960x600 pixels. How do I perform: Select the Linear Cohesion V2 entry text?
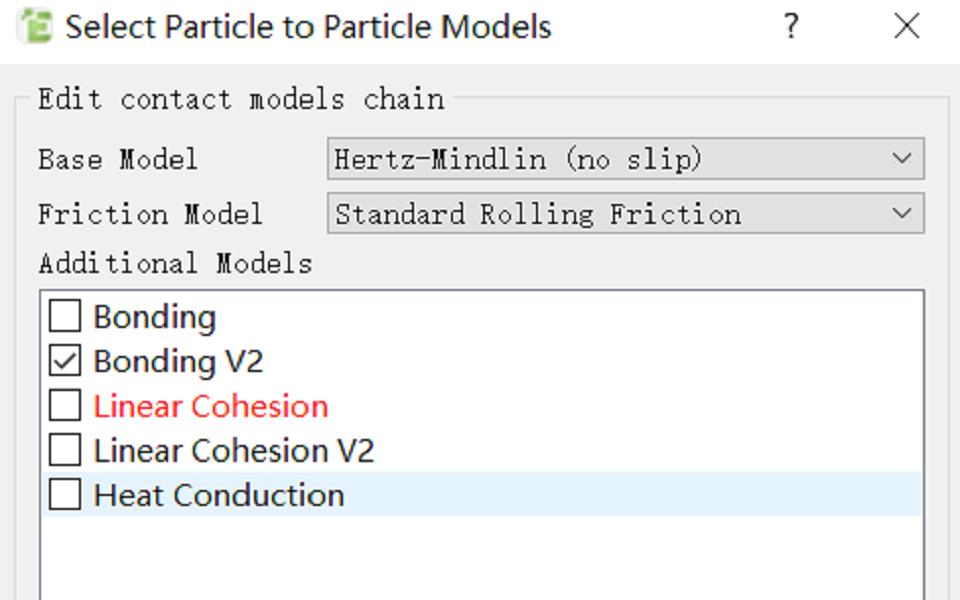click(x=233, y=451)
